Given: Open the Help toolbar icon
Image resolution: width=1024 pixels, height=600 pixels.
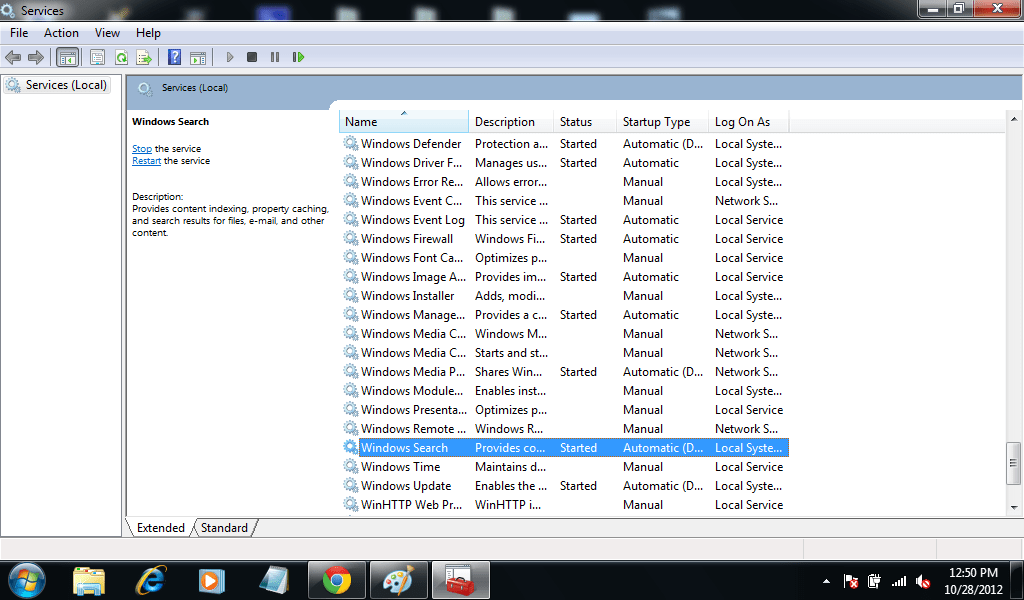Looking at the screenshot, I should (x=174, y=57).
